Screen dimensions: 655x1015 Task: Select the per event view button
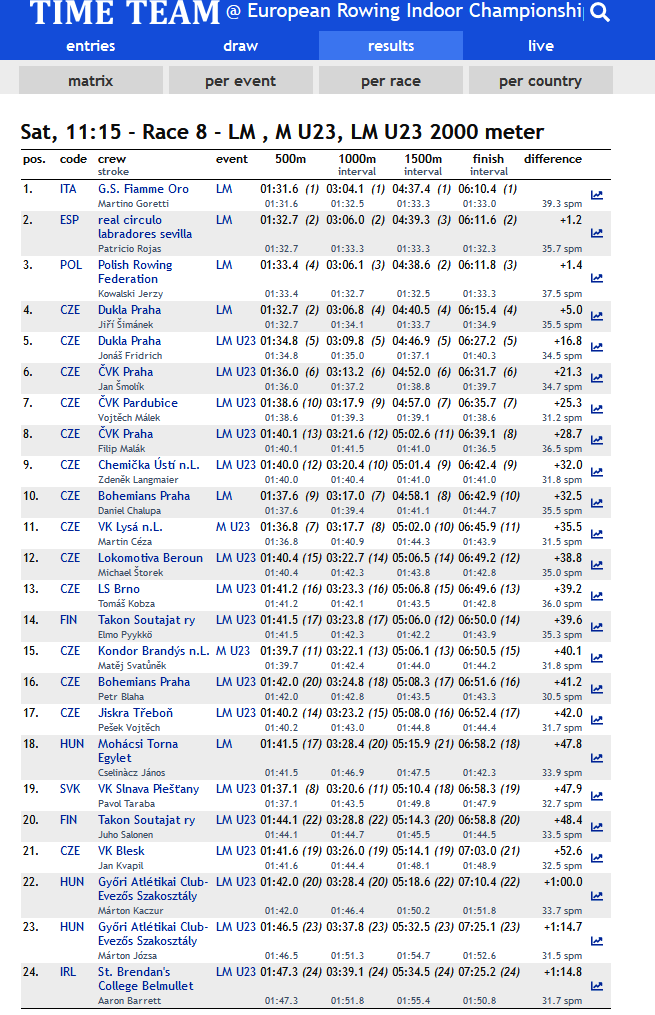coord(241,81)
